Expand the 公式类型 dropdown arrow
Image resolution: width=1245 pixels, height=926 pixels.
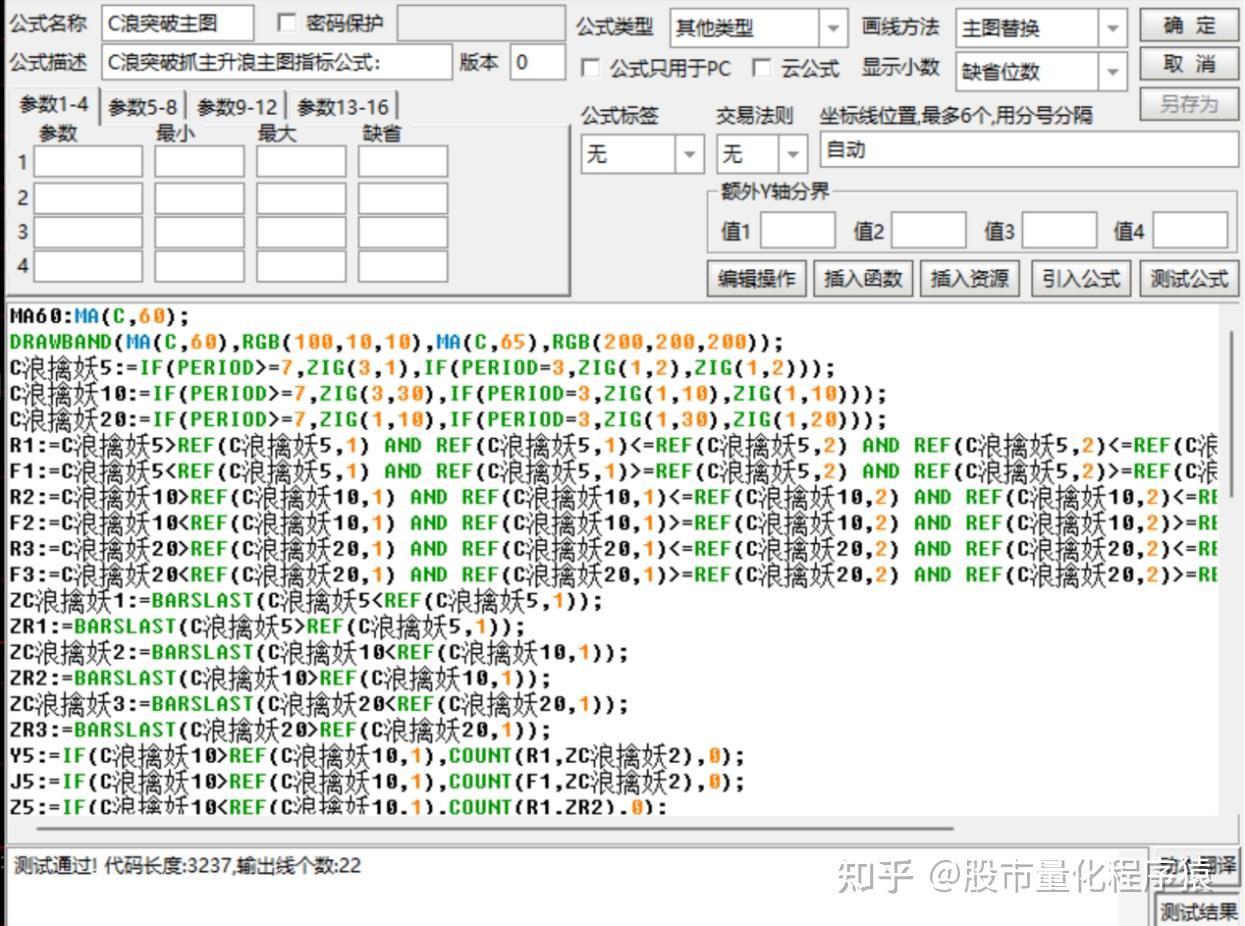click(833, 28)
